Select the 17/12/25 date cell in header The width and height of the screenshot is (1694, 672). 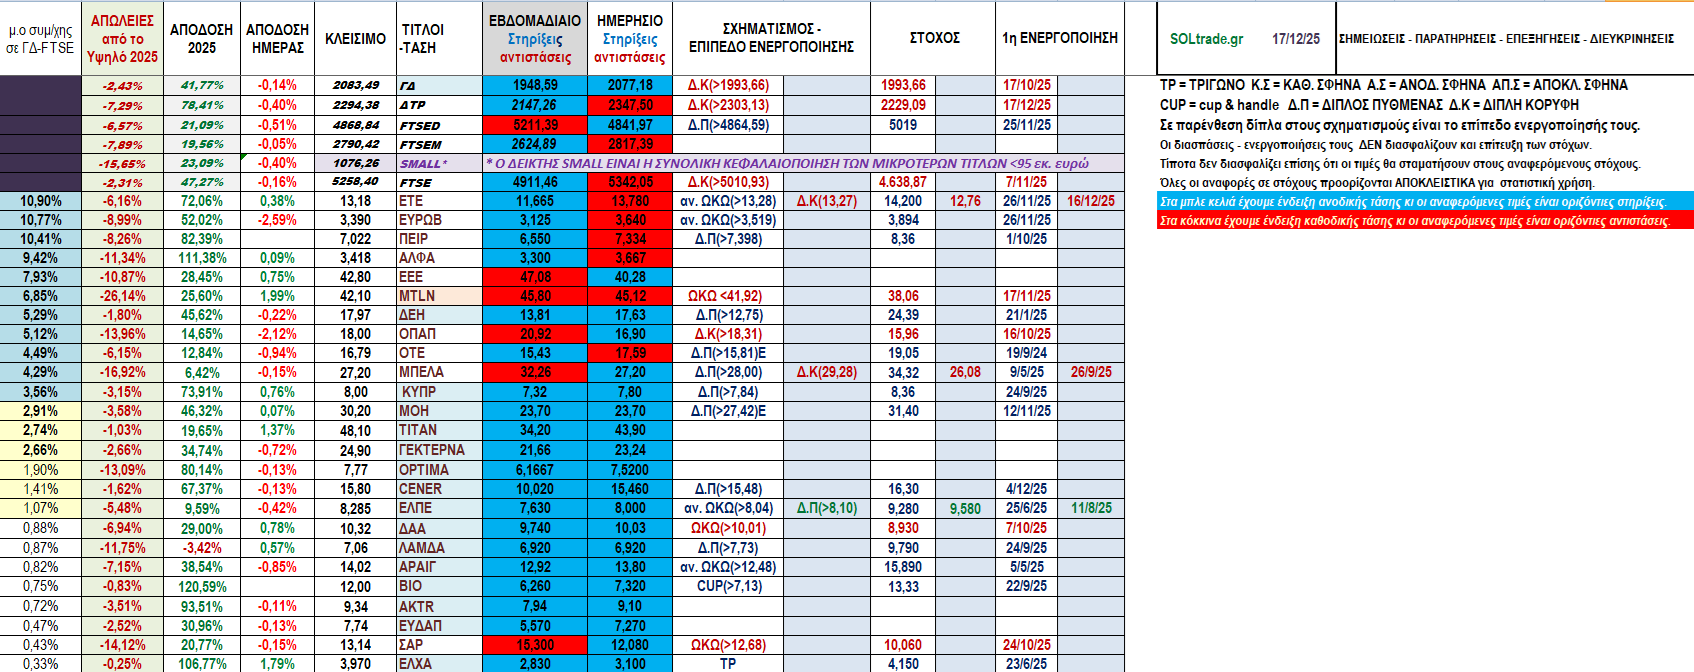(1295, 39)
